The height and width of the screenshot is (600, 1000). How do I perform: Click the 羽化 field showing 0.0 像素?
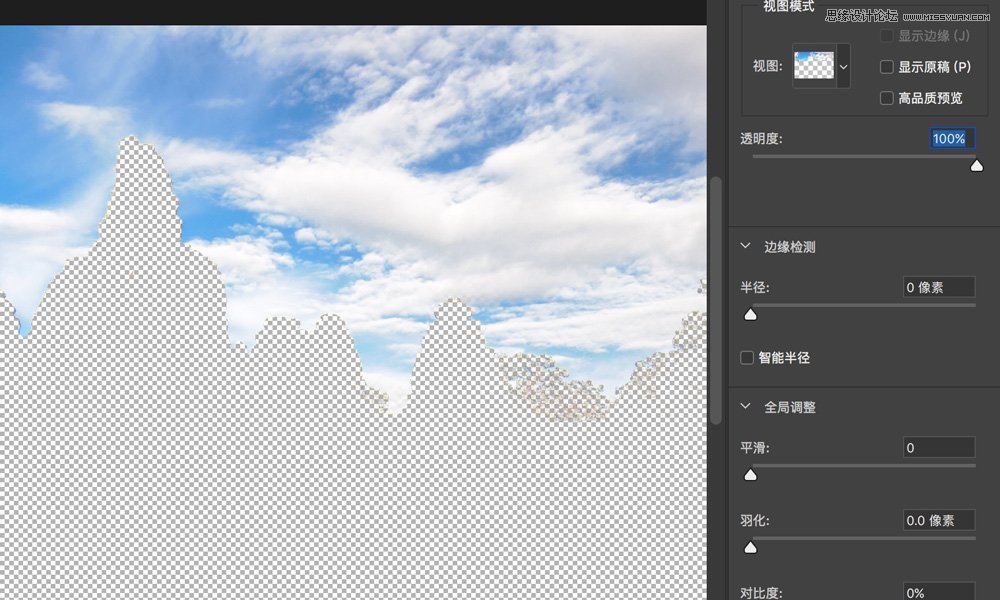click(938, 520)
